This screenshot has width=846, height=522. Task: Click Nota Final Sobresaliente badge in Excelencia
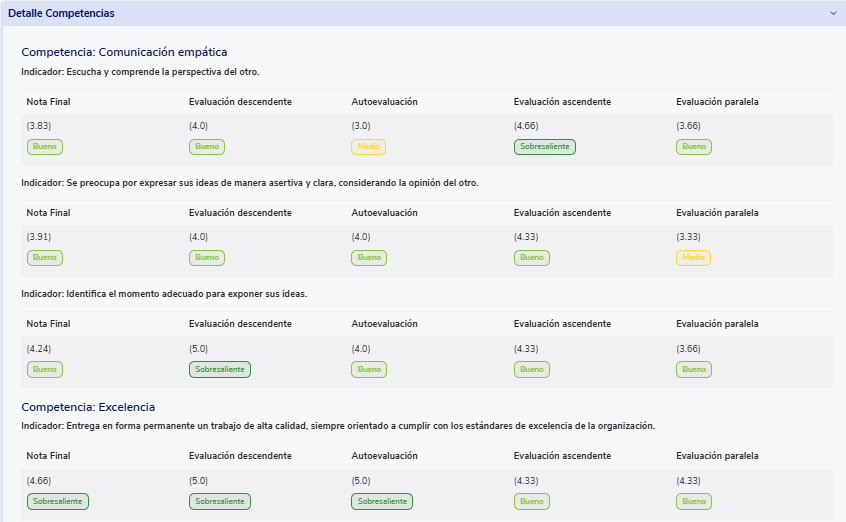pyautogui.click(x=57, y=501)
